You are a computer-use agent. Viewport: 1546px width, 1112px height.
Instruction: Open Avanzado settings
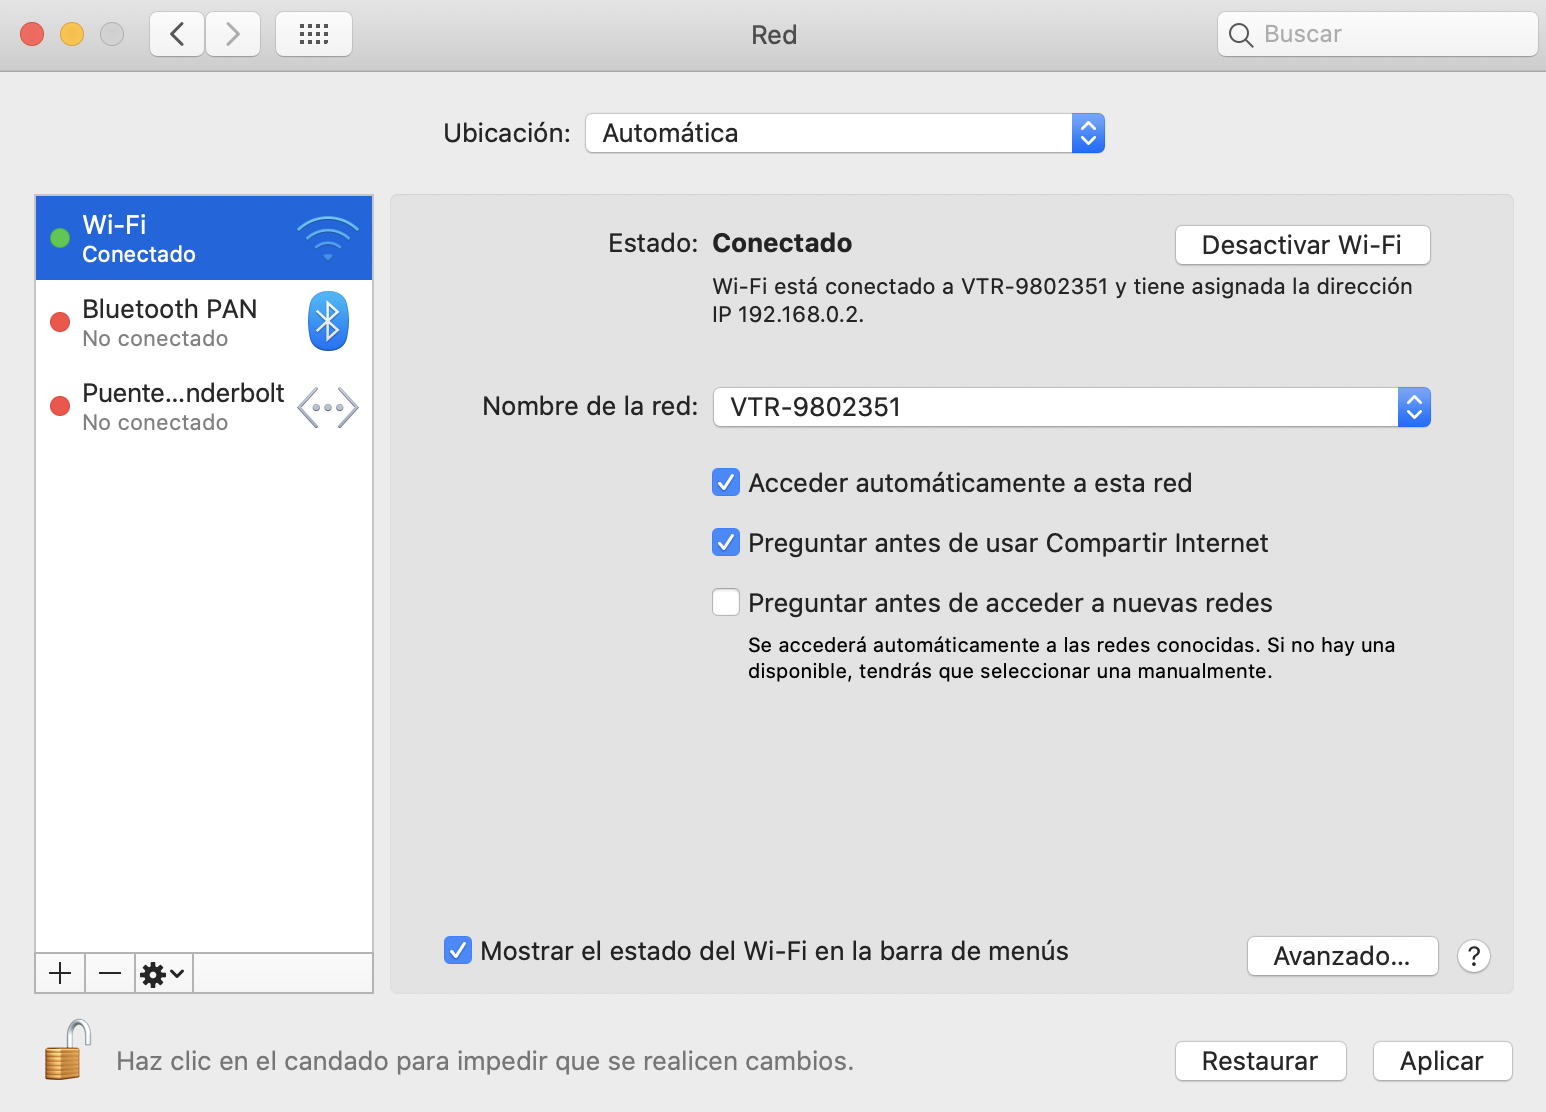pyautogui.click(x=1343, y=956)
